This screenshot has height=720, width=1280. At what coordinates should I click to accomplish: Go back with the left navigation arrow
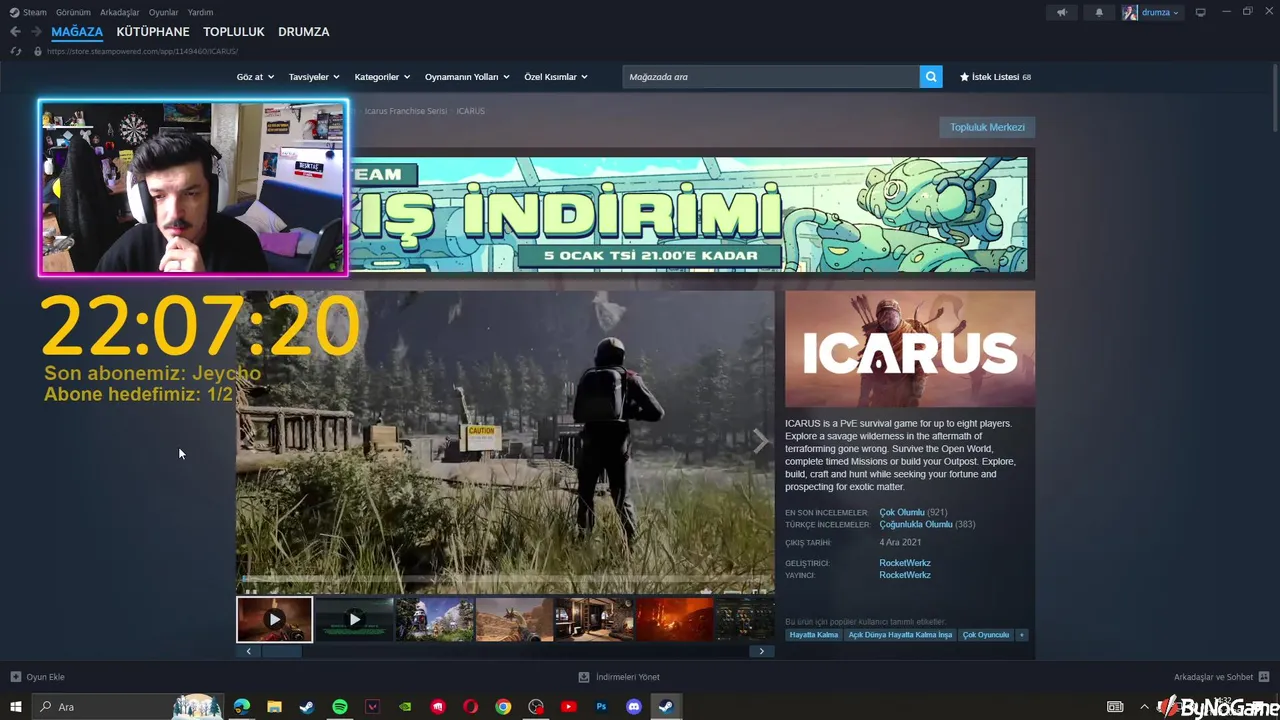click(x=15, y=32)
